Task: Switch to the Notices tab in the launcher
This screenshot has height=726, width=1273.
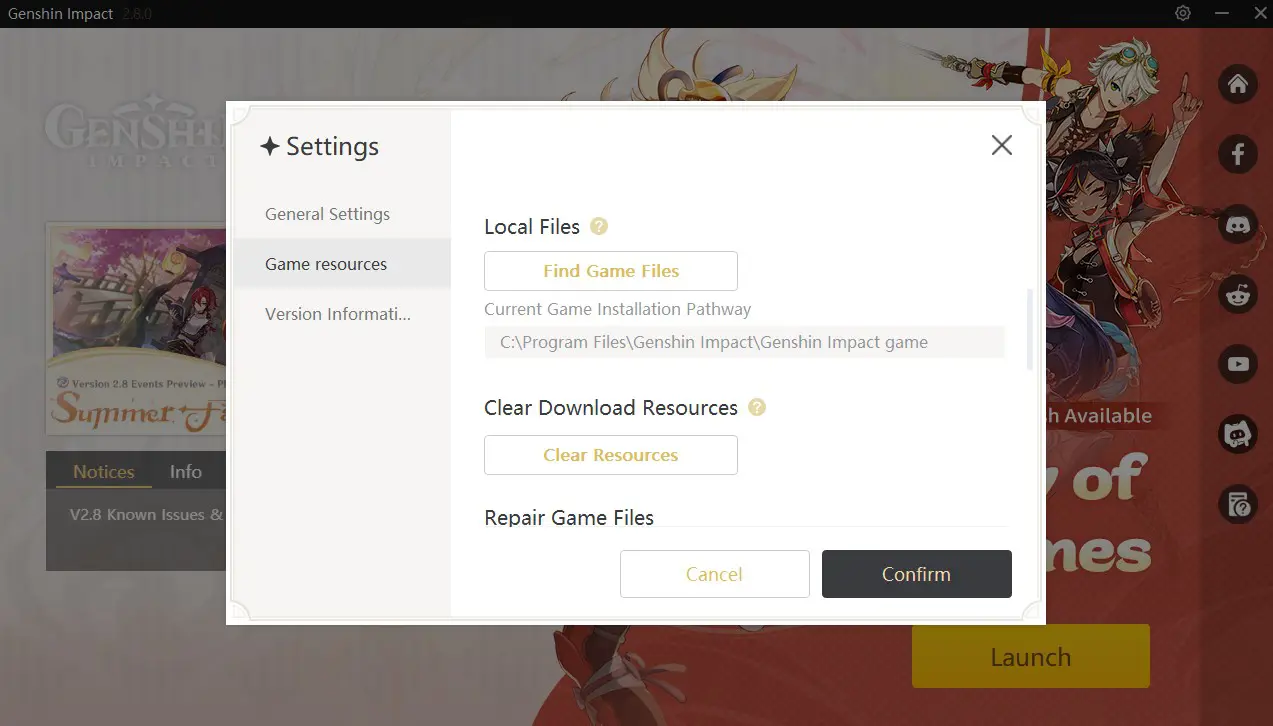Action: coord(103,472)
